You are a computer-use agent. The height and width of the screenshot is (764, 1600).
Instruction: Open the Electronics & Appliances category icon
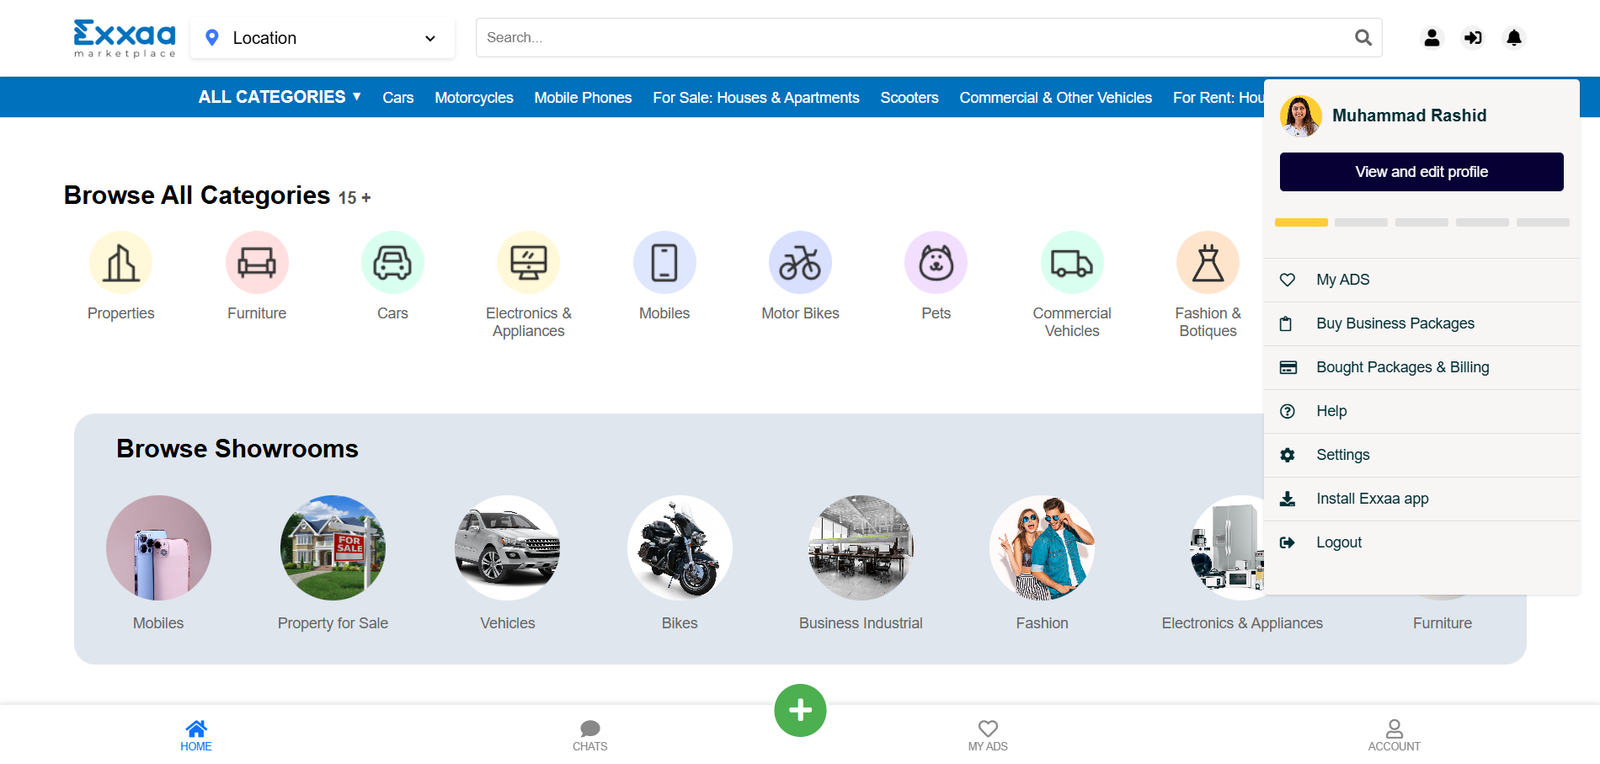coord(528,263)
